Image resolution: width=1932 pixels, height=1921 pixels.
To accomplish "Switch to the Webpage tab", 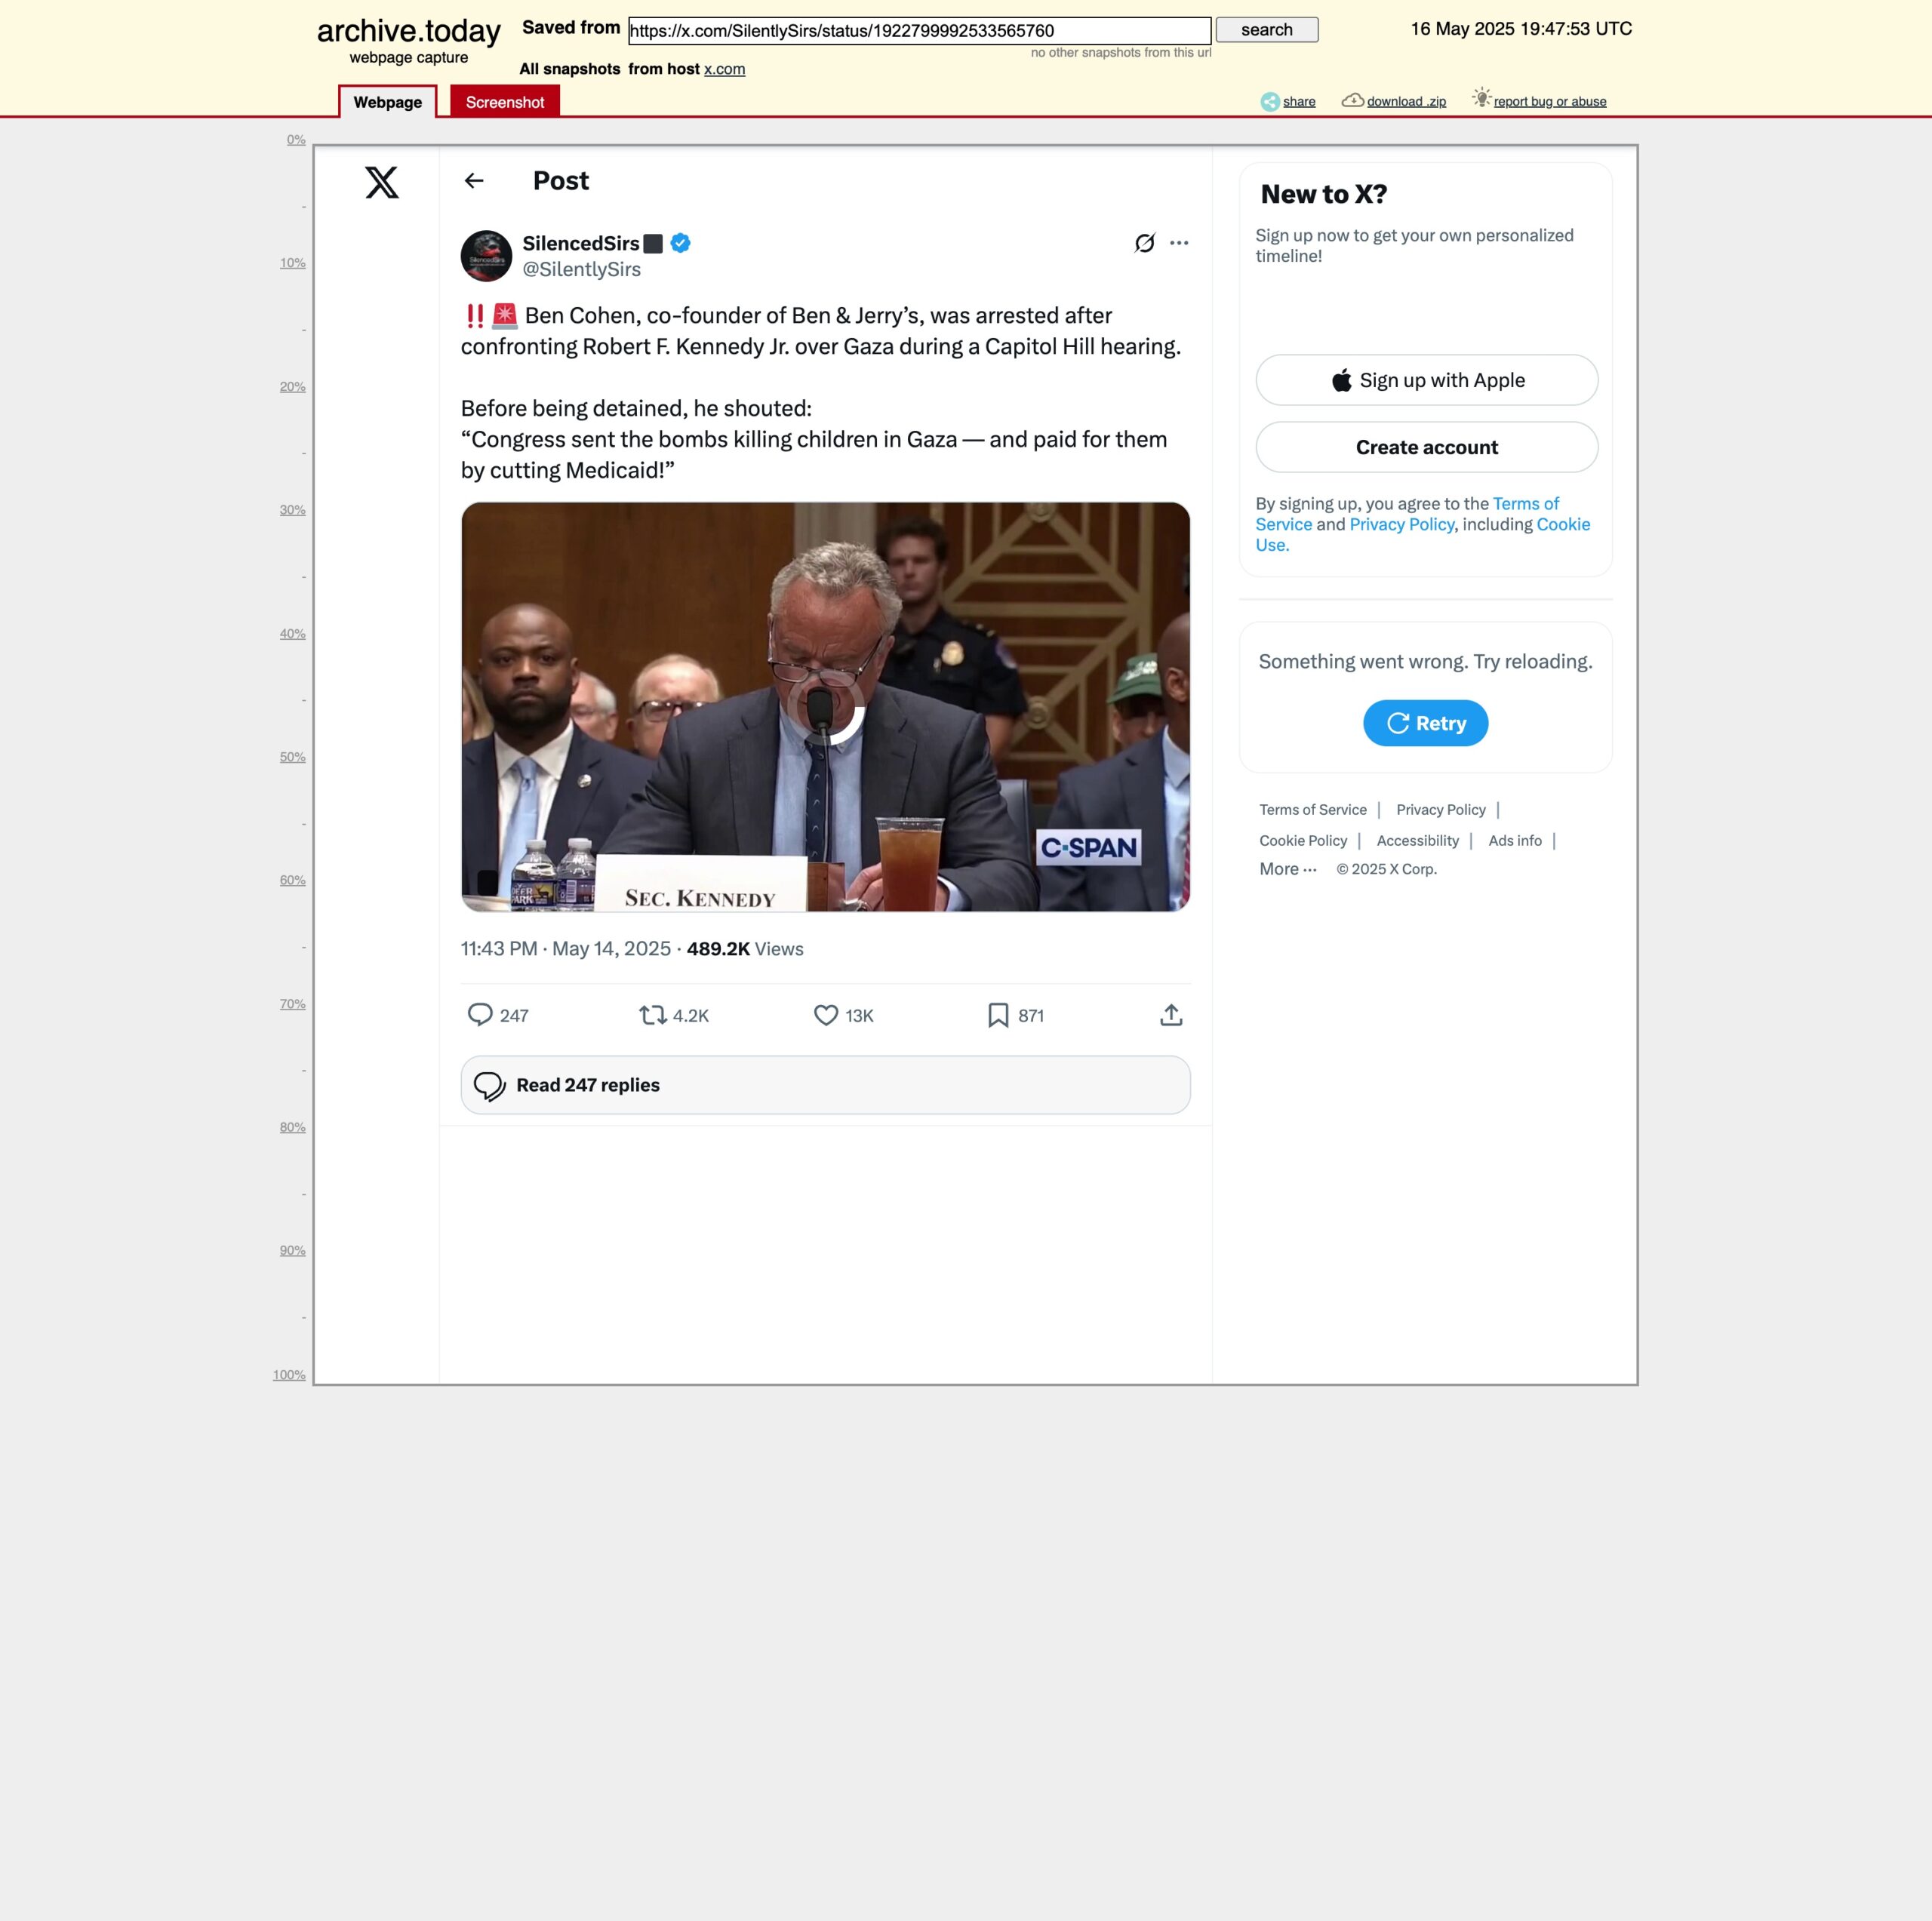I will point(388,102).
